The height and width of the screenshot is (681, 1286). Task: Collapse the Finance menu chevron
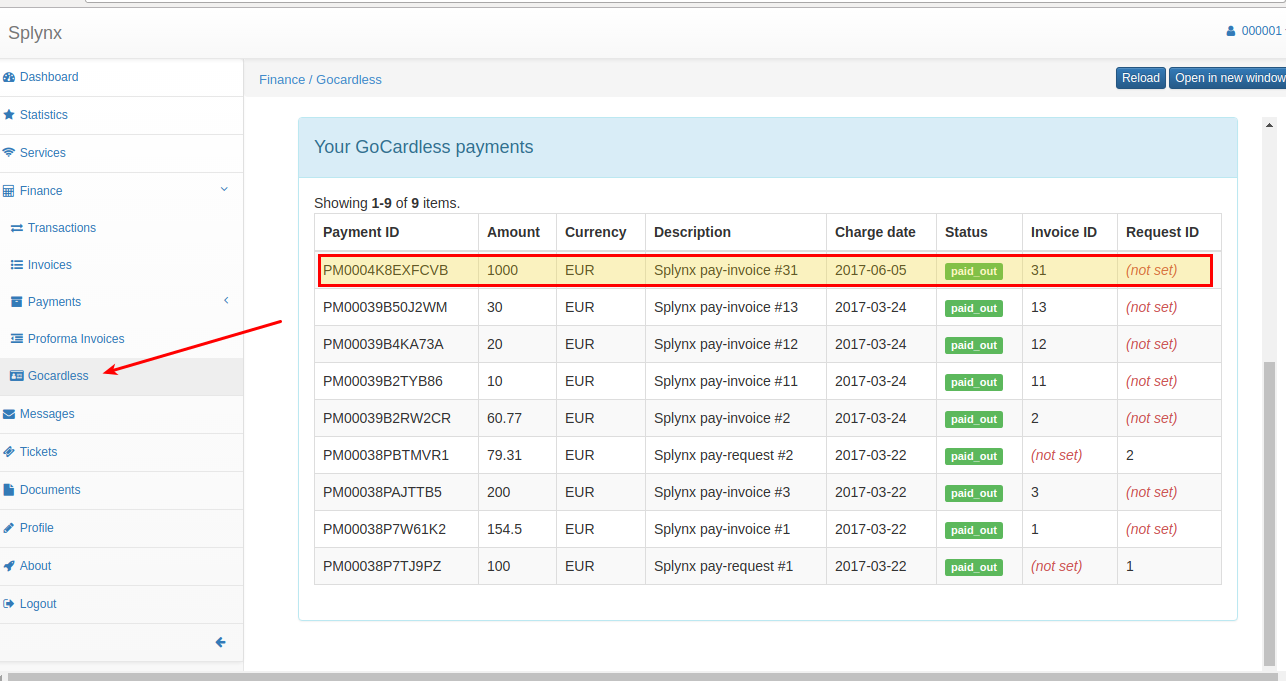pyautogui.click(x=224, y=189)
